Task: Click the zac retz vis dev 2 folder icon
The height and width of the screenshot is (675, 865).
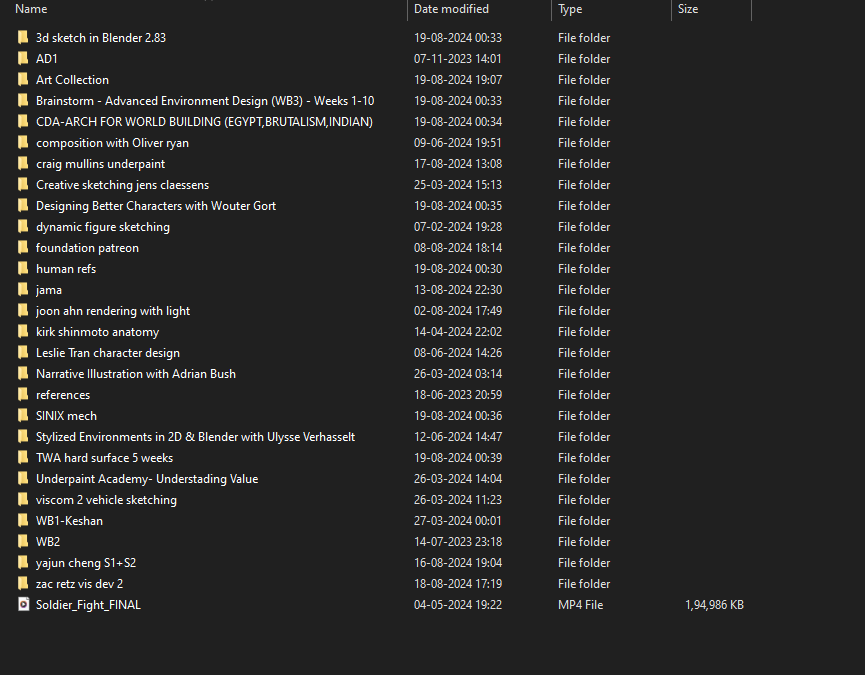Action: (23, 583)
